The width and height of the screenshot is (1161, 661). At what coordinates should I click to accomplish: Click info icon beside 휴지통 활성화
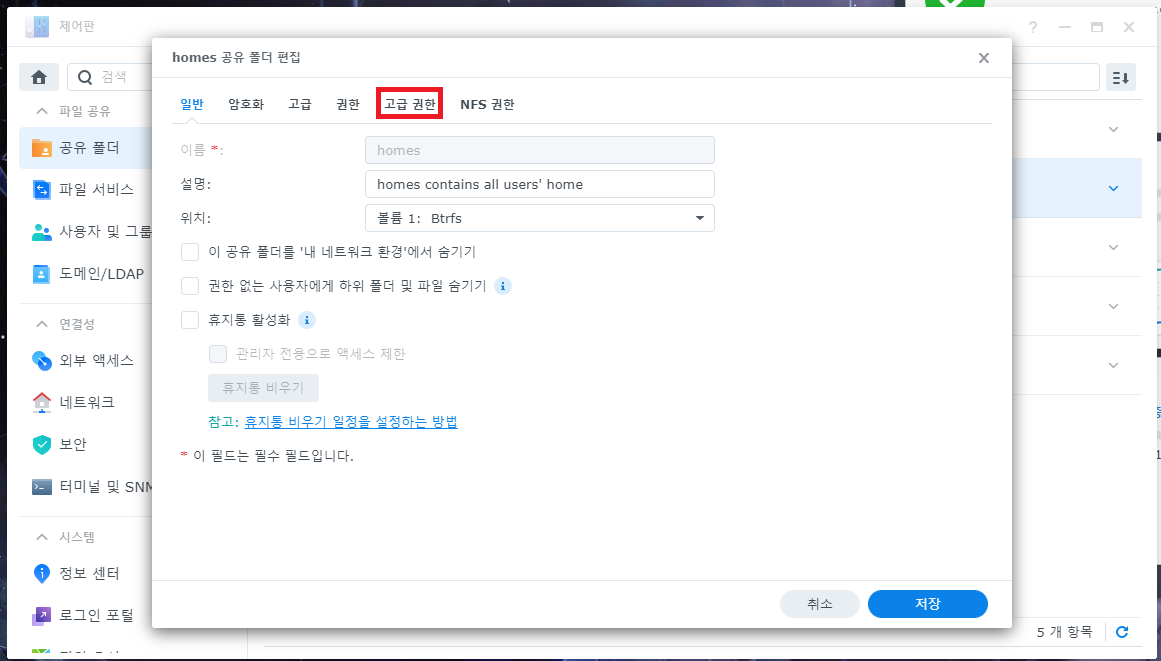307,320
